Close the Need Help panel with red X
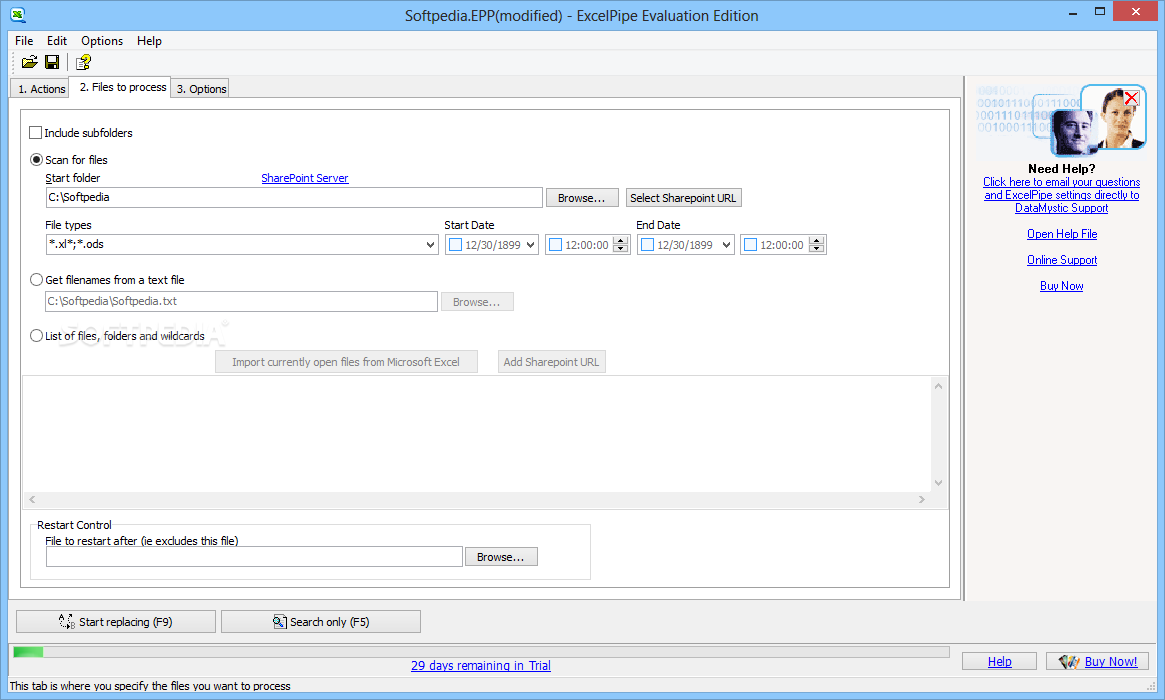 coord(1132,98)
